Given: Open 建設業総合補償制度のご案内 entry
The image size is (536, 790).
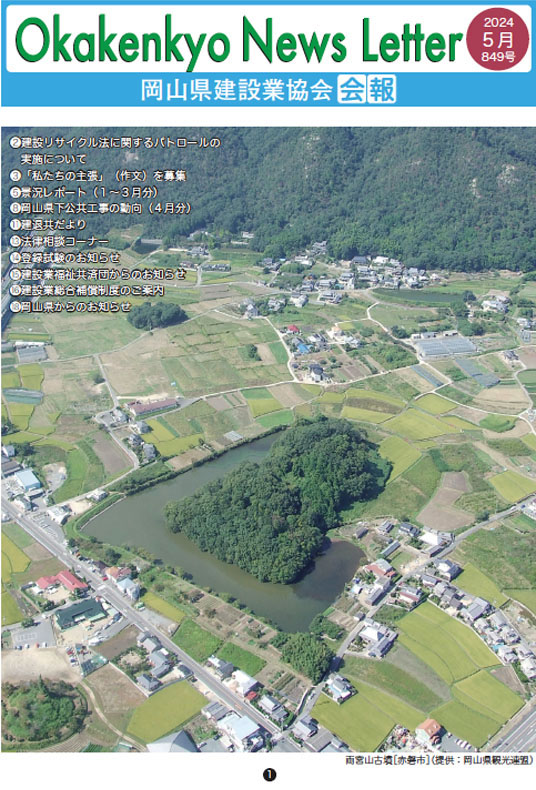Looking at the screenshot, I should [x=87, y=290].
